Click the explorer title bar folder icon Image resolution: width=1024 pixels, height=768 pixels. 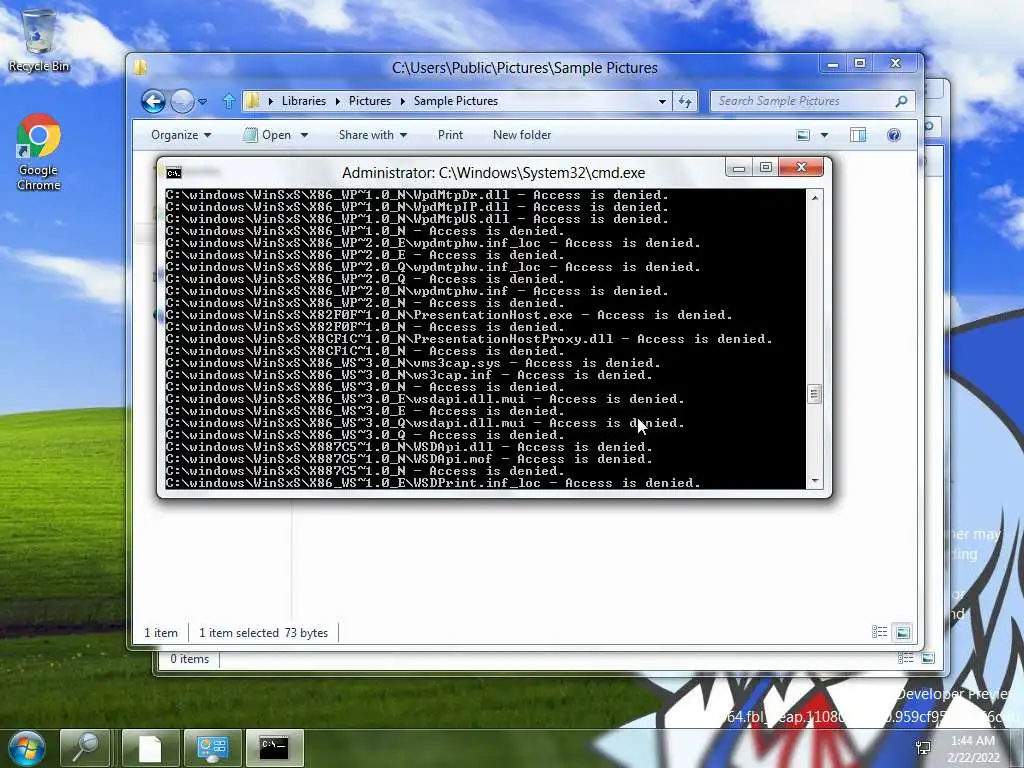[x=140, y=67]
